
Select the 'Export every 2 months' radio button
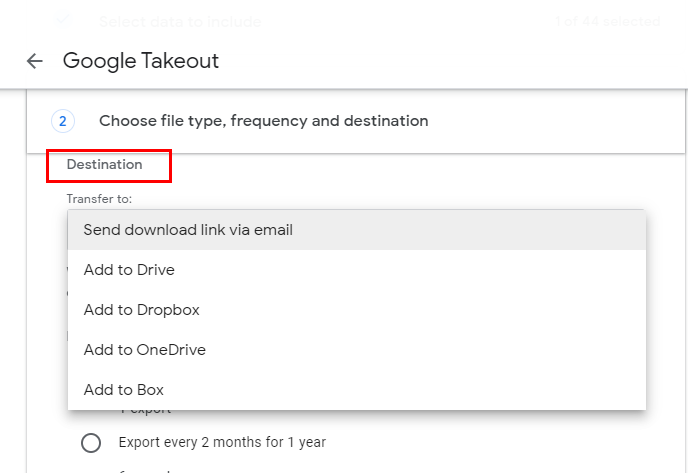point(91,442)
